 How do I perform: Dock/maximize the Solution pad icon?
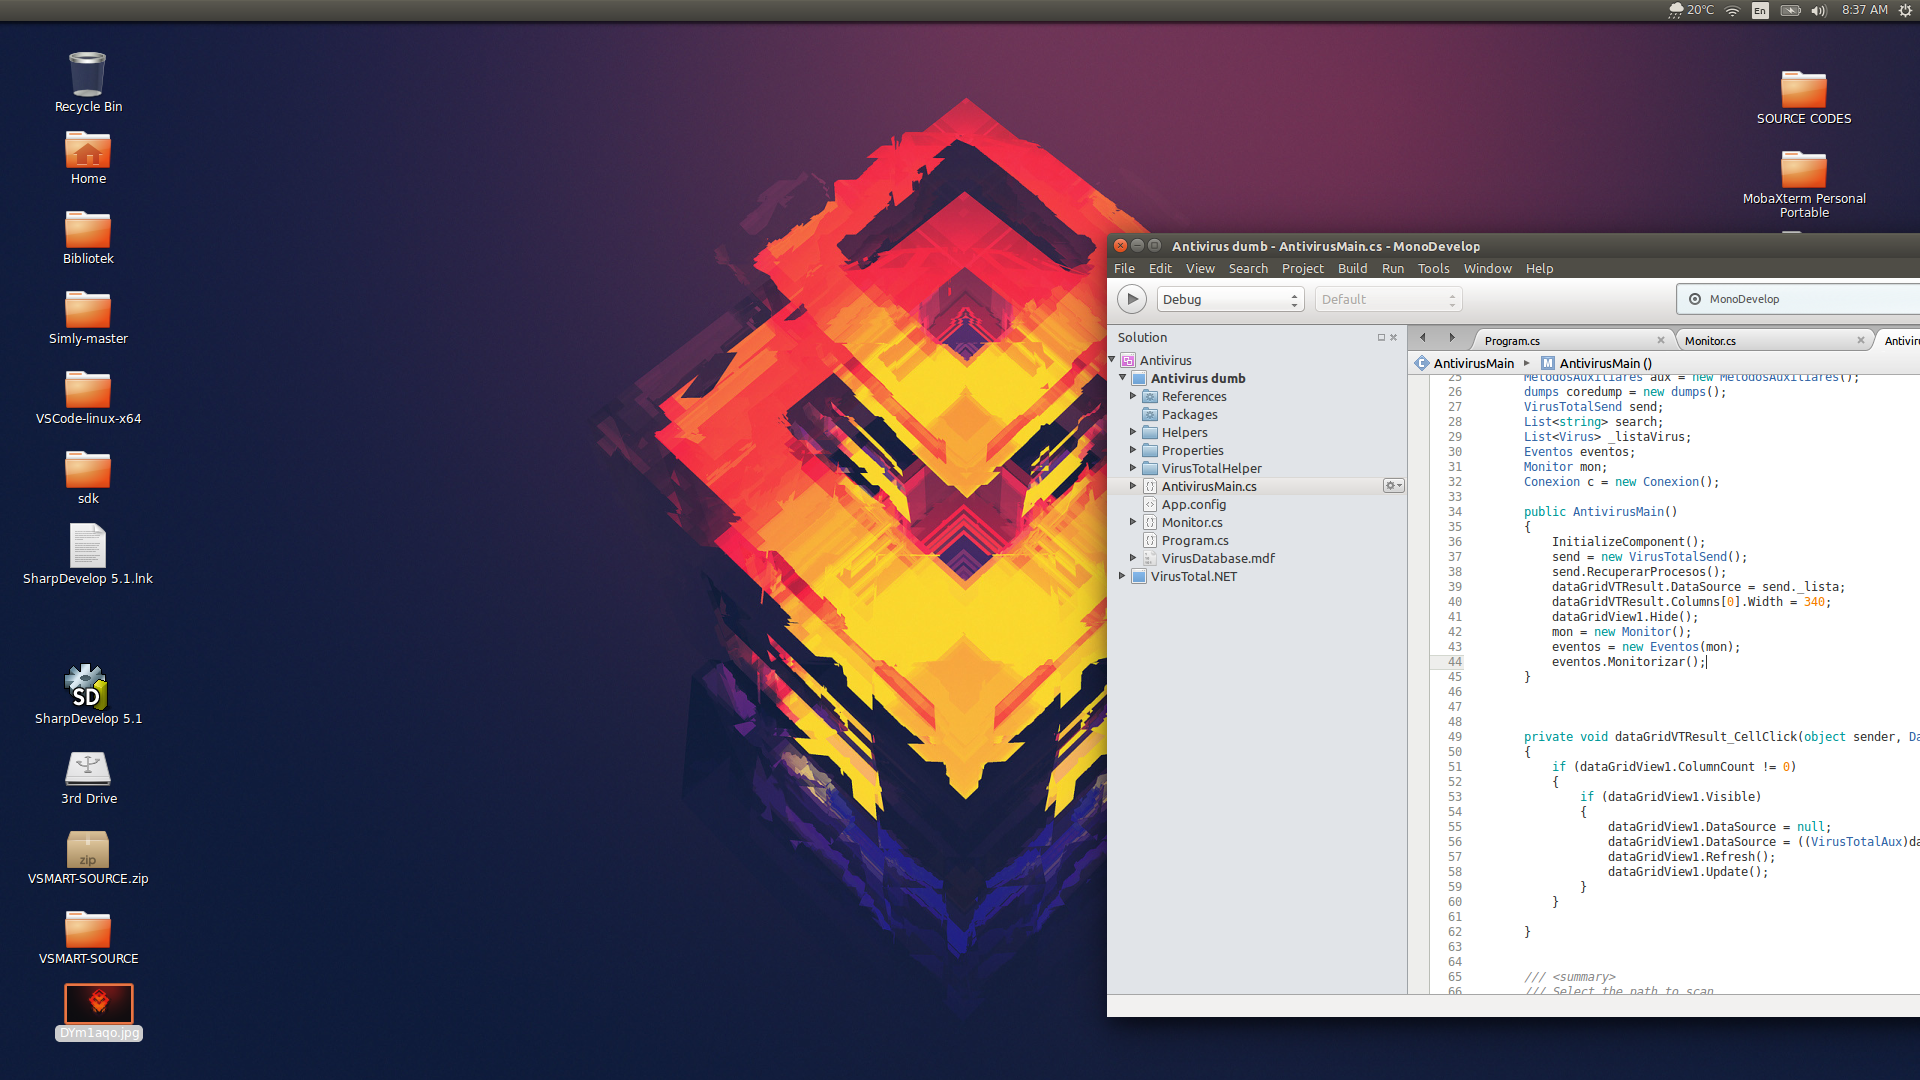pos(1381,338)
